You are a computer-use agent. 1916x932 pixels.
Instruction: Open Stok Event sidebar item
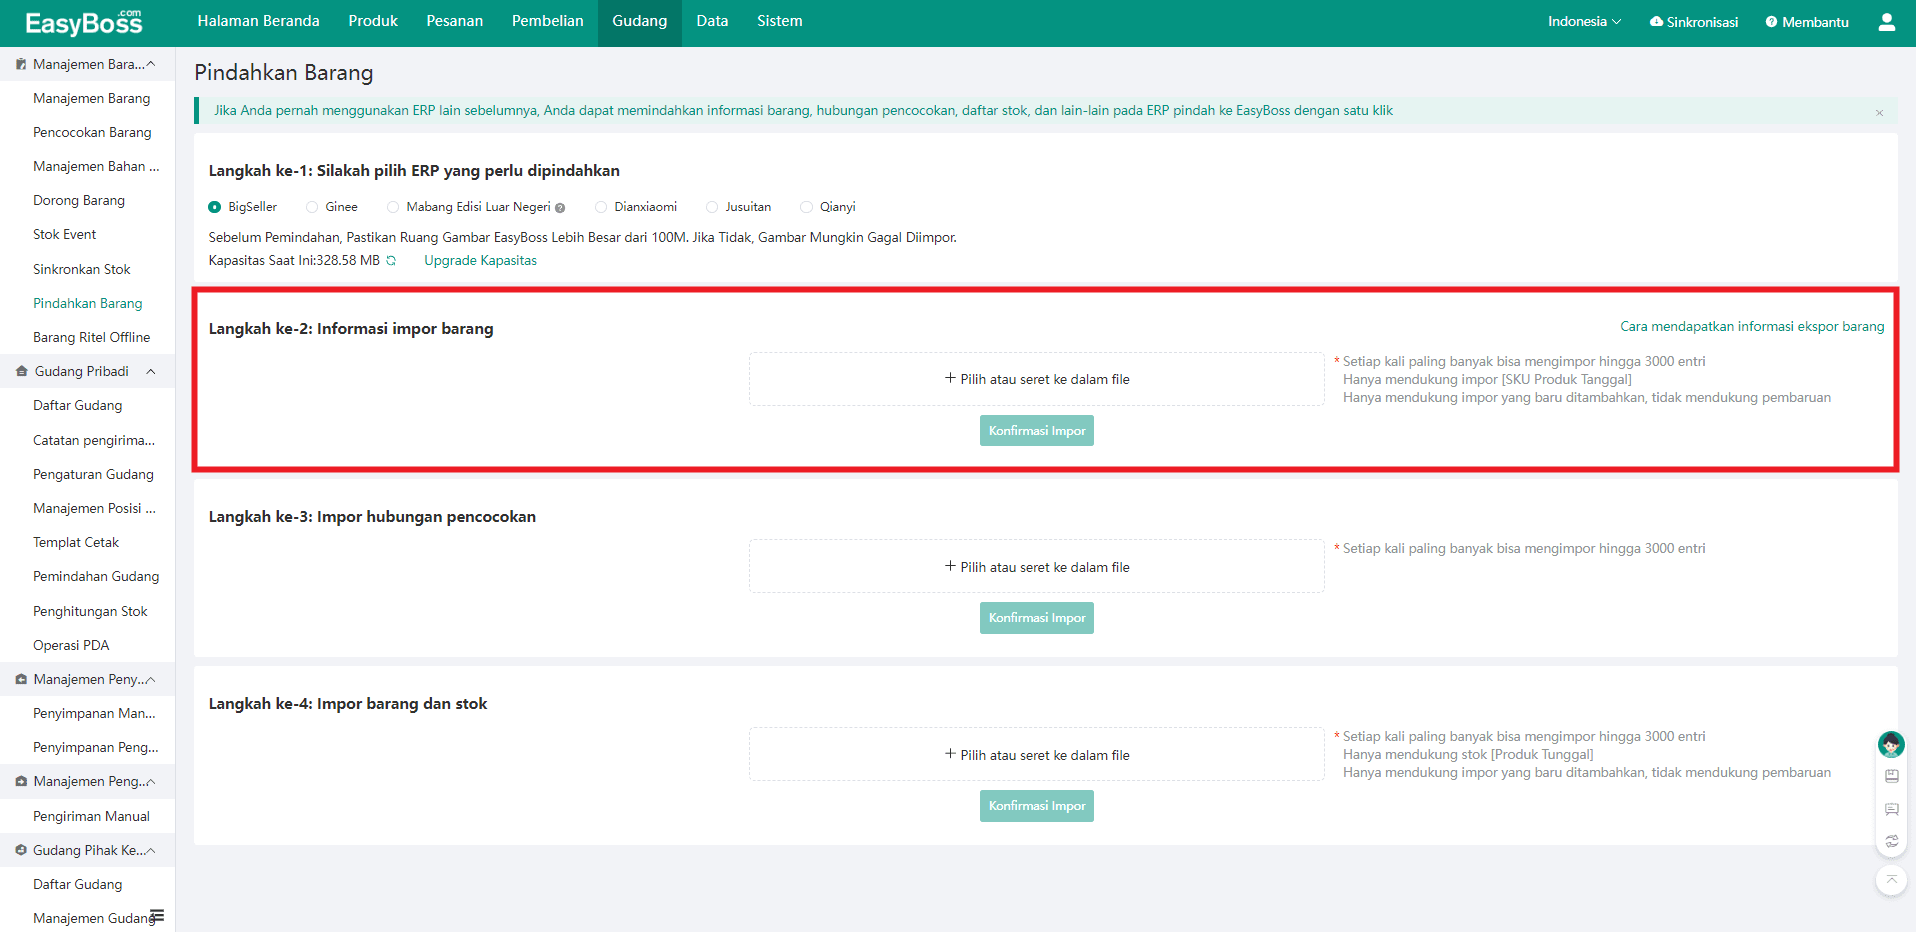pyautogui.click(x=65, y=234)
